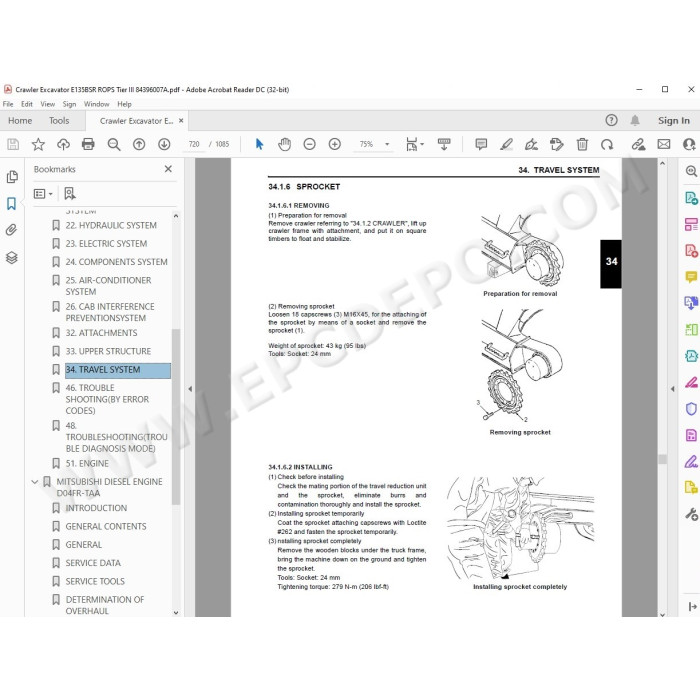
Task: Open the File menu
Action: 8,104
